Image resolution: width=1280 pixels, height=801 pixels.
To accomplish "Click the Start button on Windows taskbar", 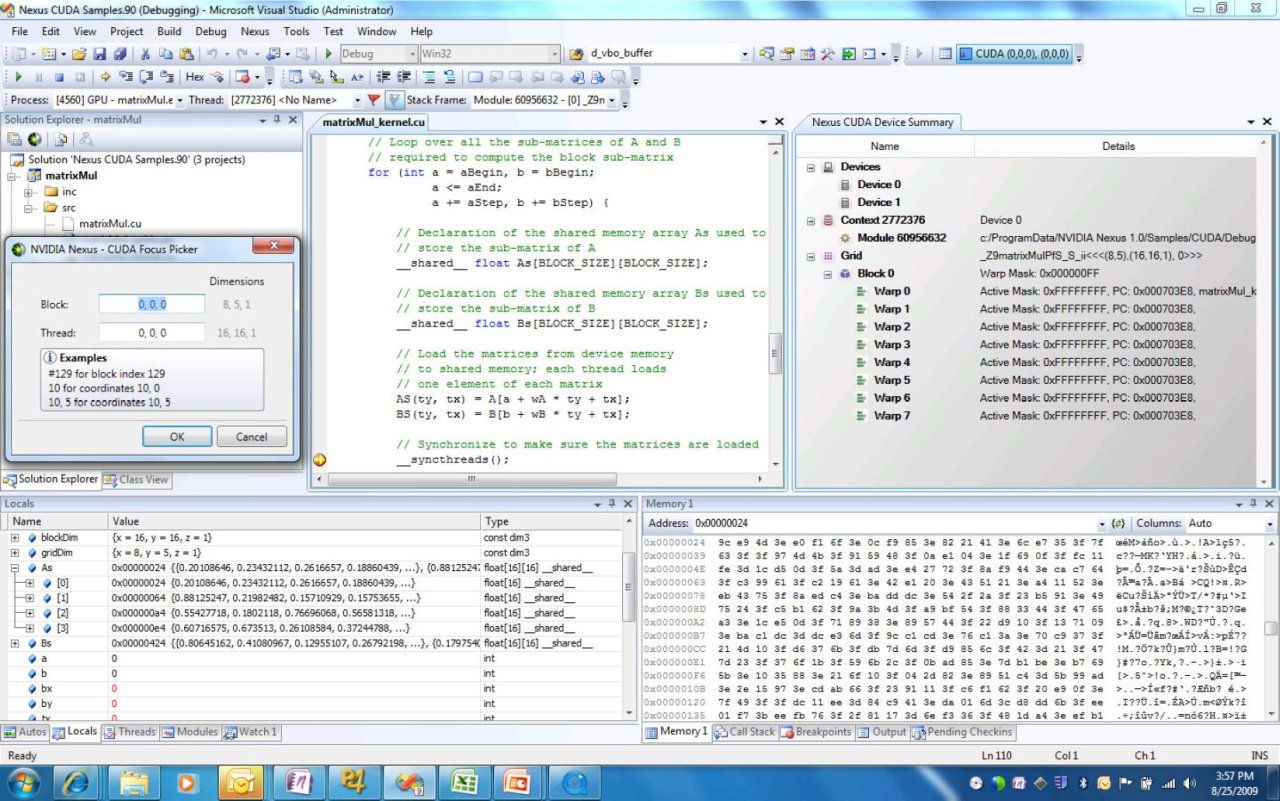I will coord(22,781).
